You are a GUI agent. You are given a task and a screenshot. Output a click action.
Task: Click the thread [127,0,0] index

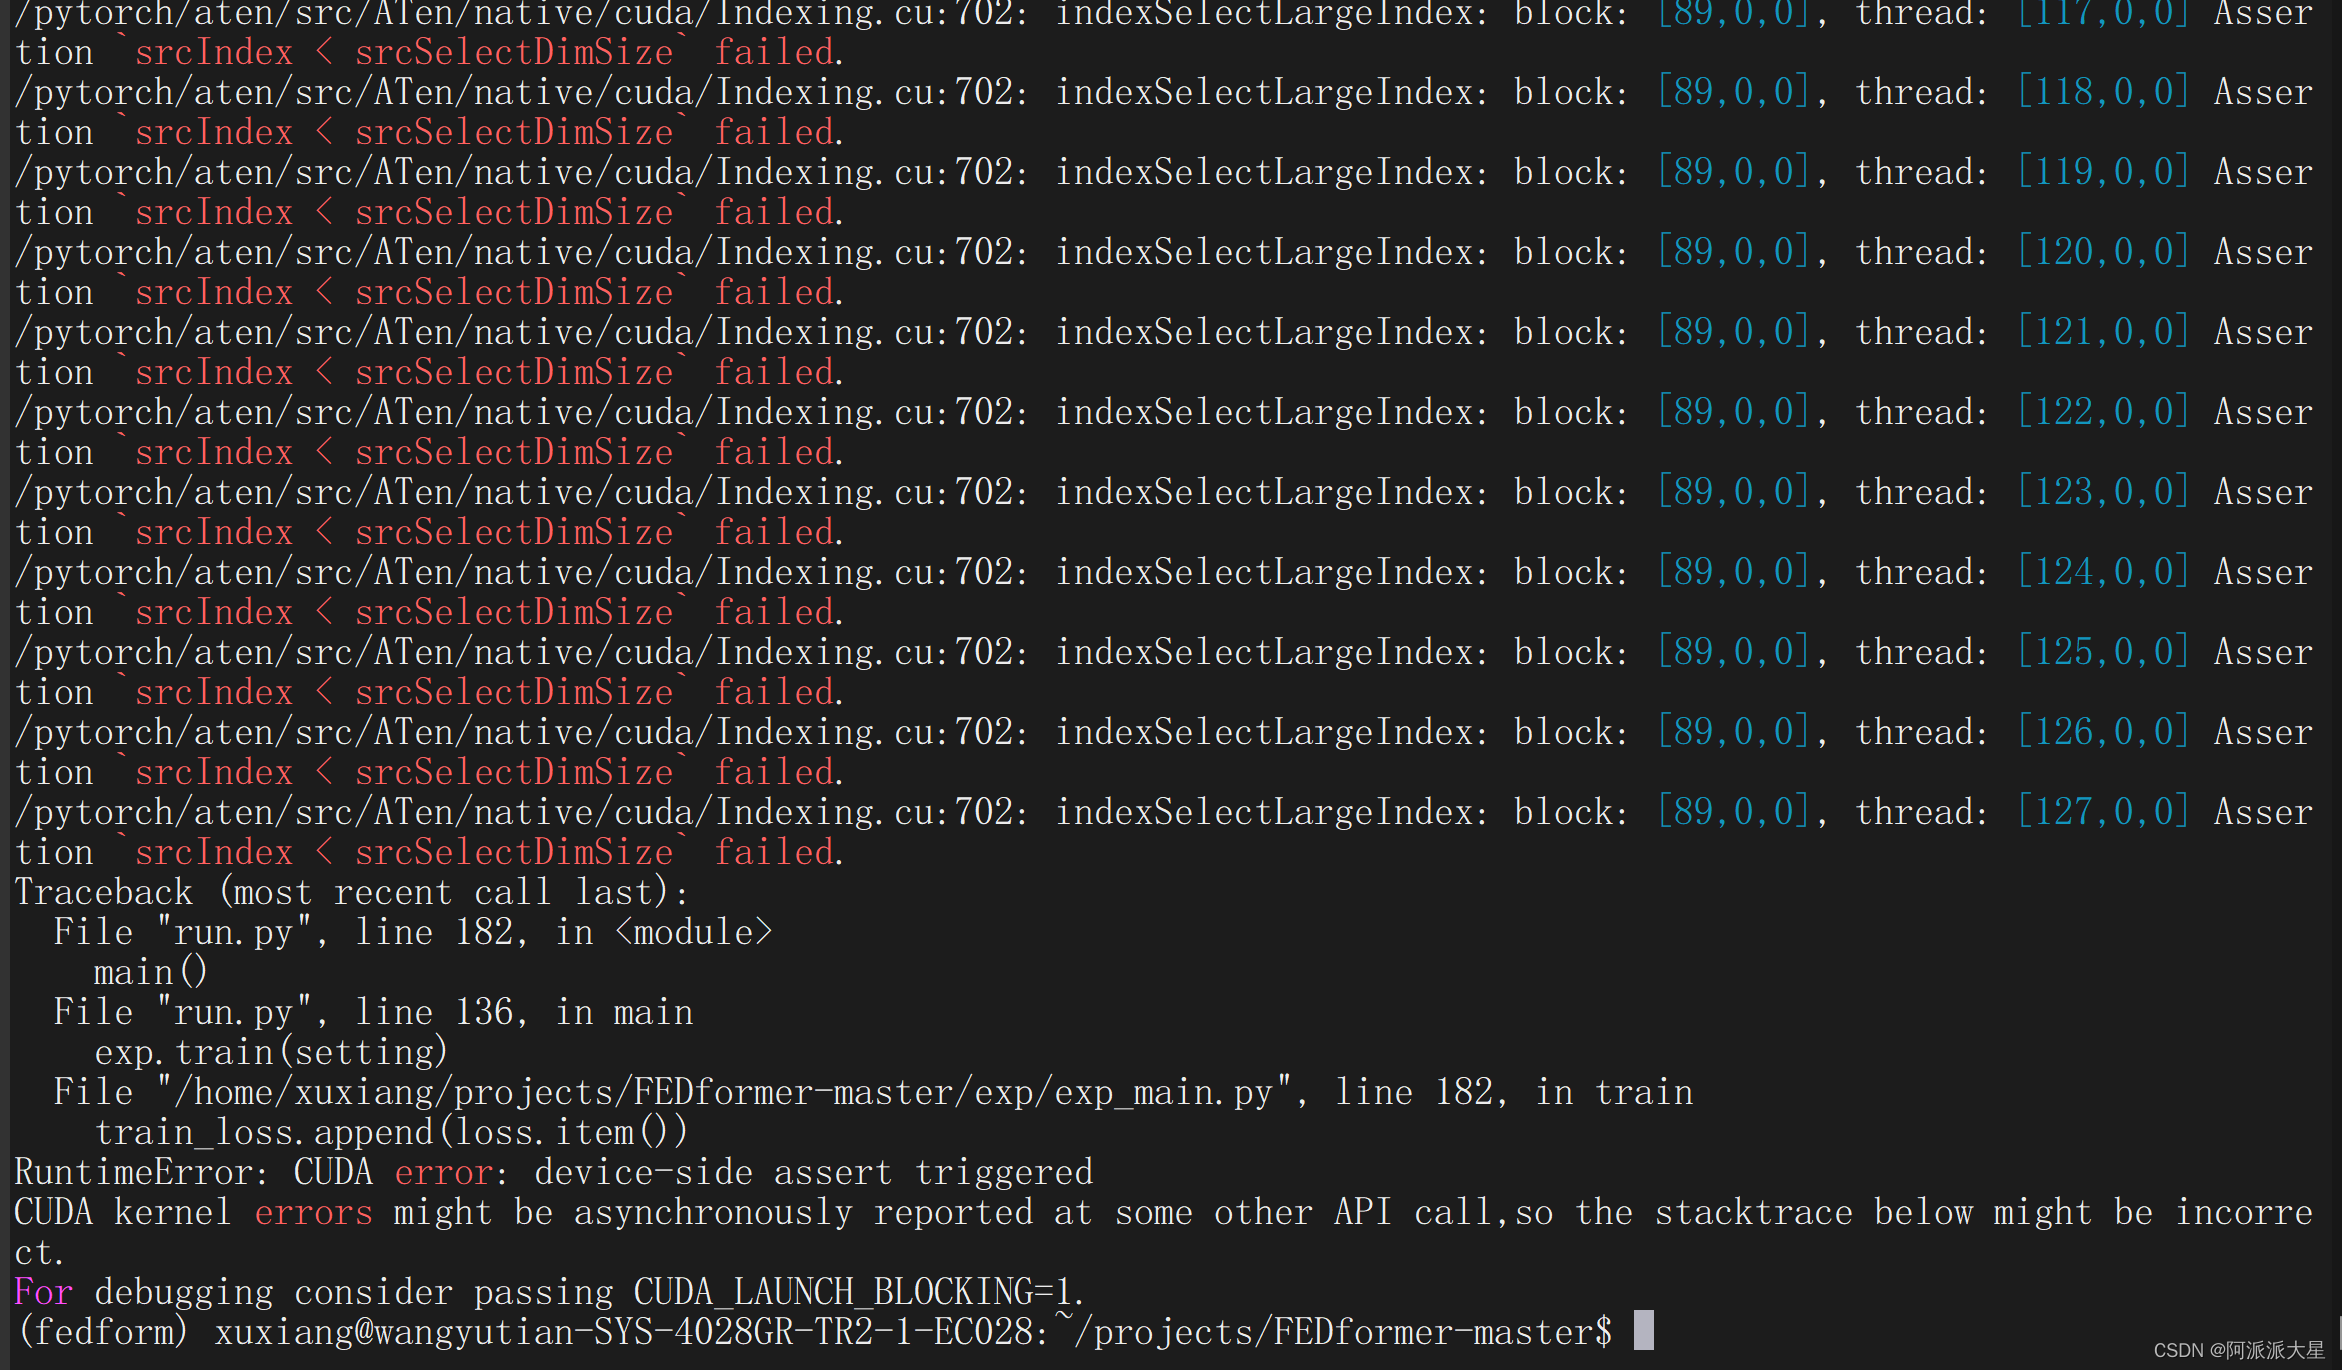(x=2102, y=812)
